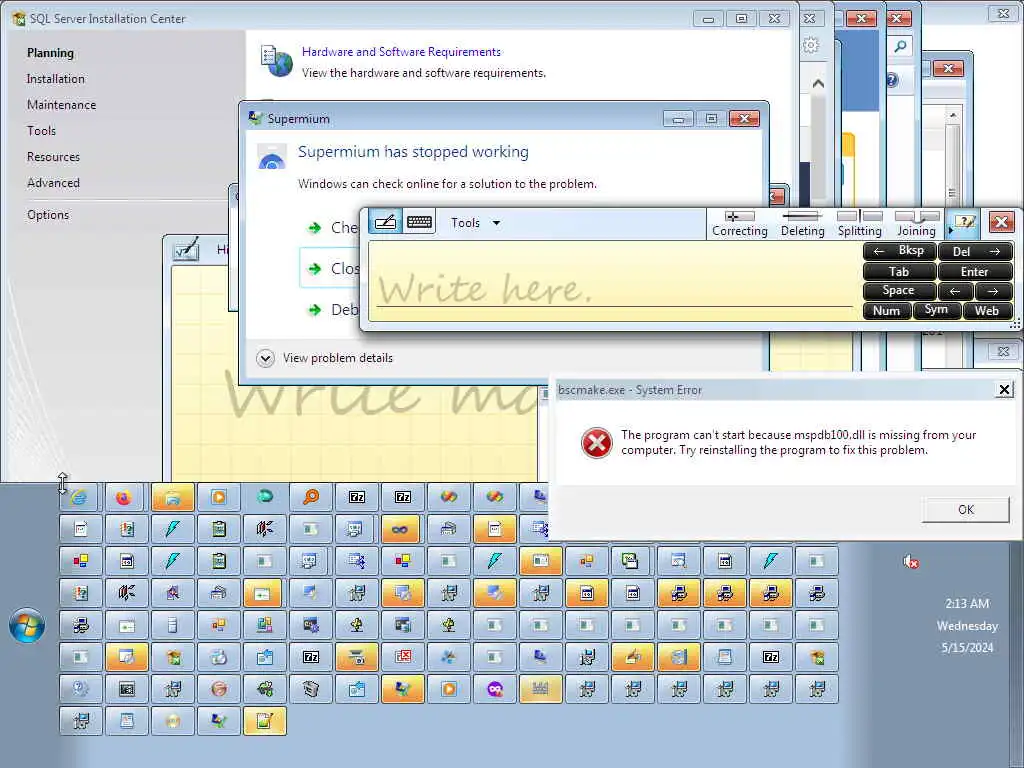This screenshot has width=1024, height=768.
Task: Close the bscmake.exe System Error dialog
Action: (x=1004, y=390)
